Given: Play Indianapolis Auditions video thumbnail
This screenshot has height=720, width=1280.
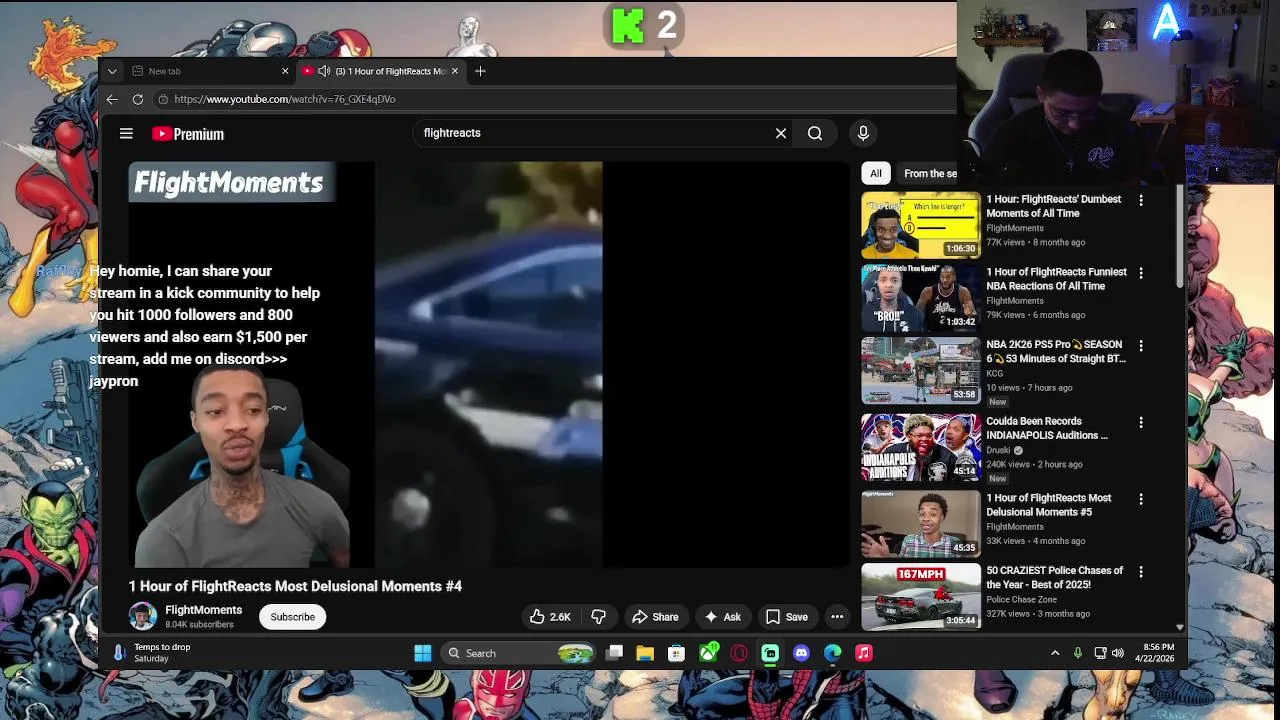Looking at the screenshot, I should [x=921, y=448].
